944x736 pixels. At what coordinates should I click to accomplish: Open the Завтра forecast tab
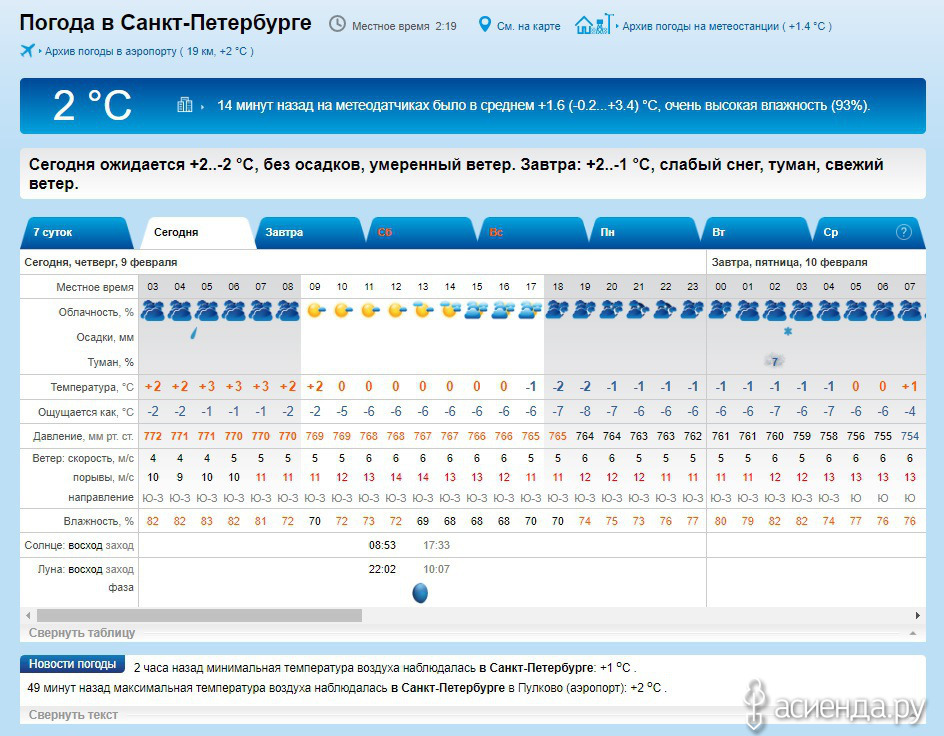[309, 233]
